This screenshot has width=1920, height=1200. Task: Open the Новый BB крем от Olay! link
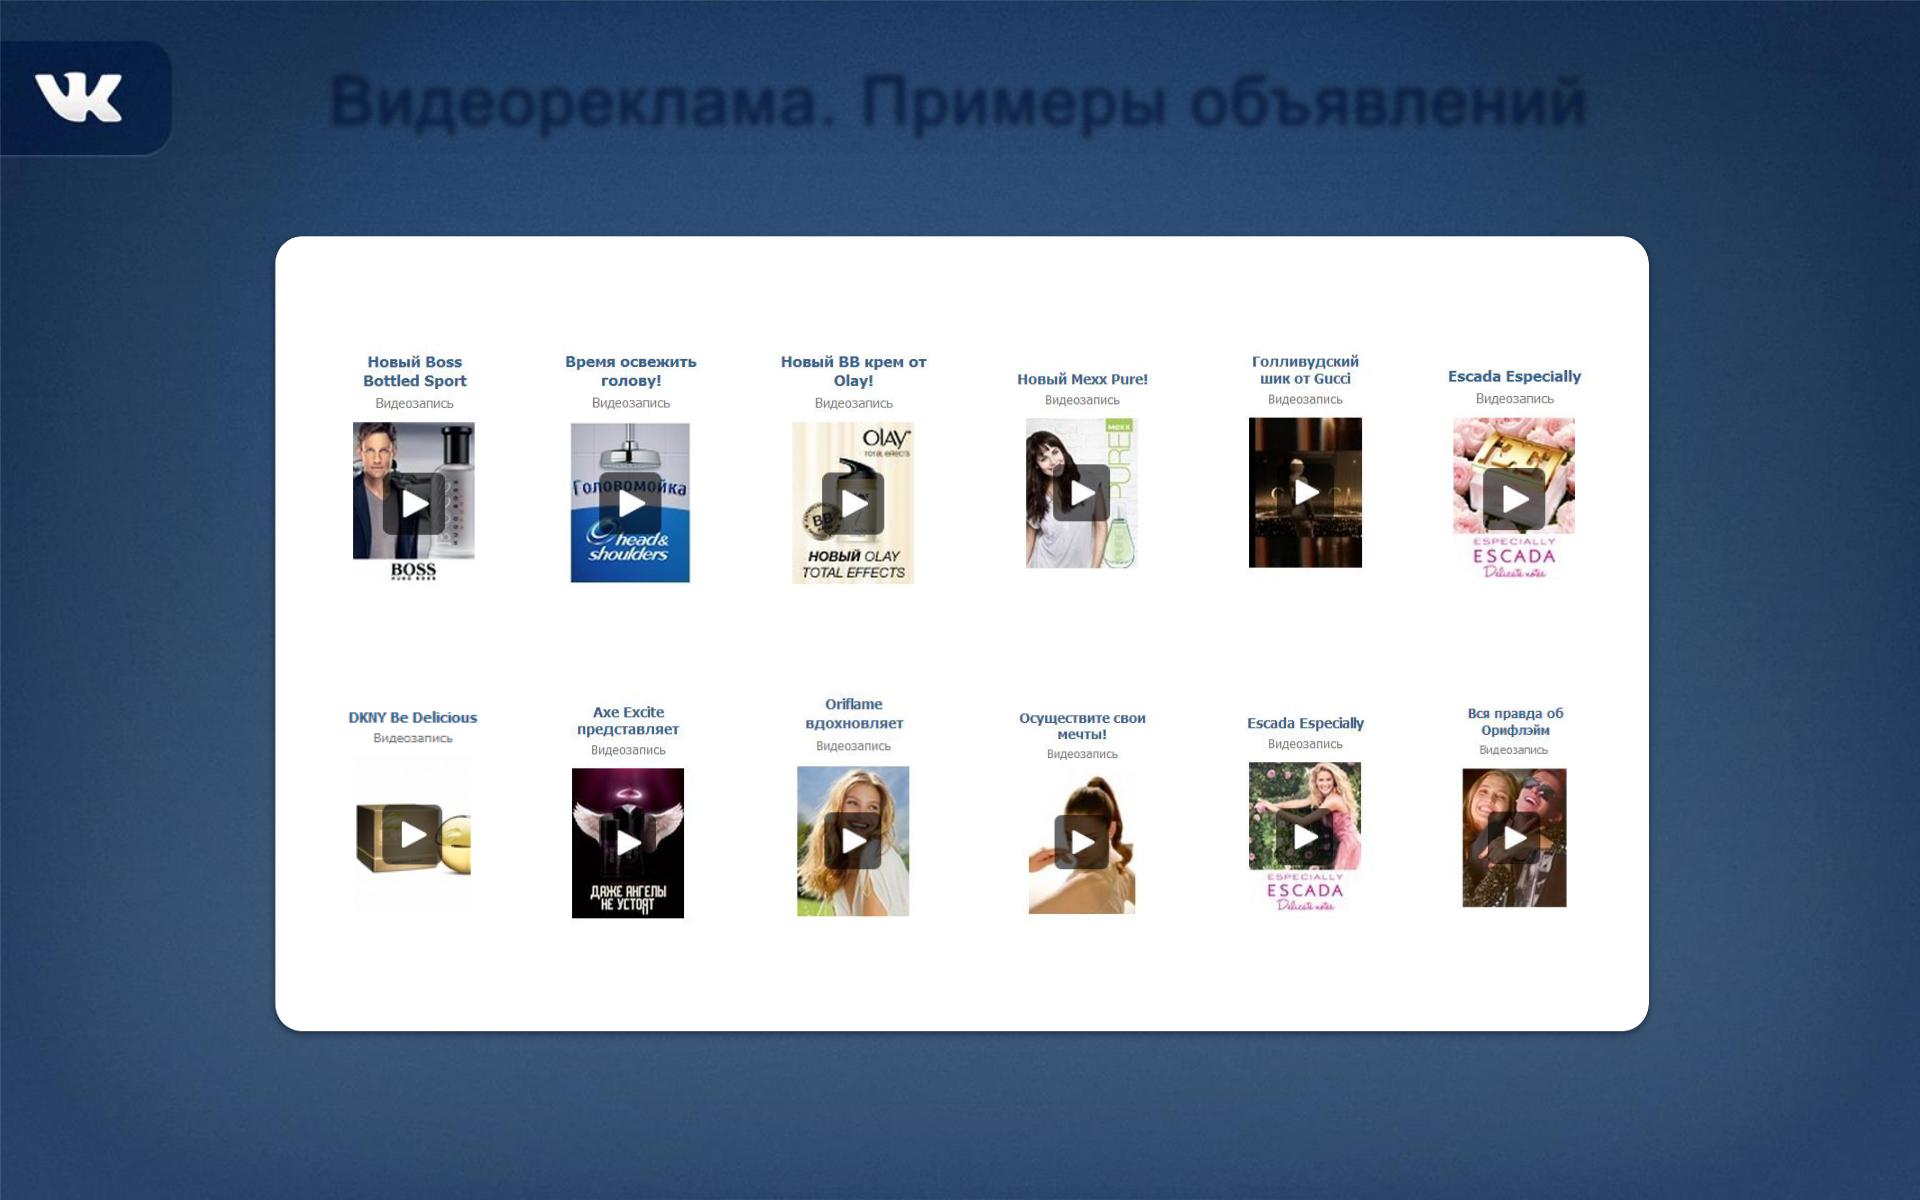pyautogui.click(x=853, y=371)
